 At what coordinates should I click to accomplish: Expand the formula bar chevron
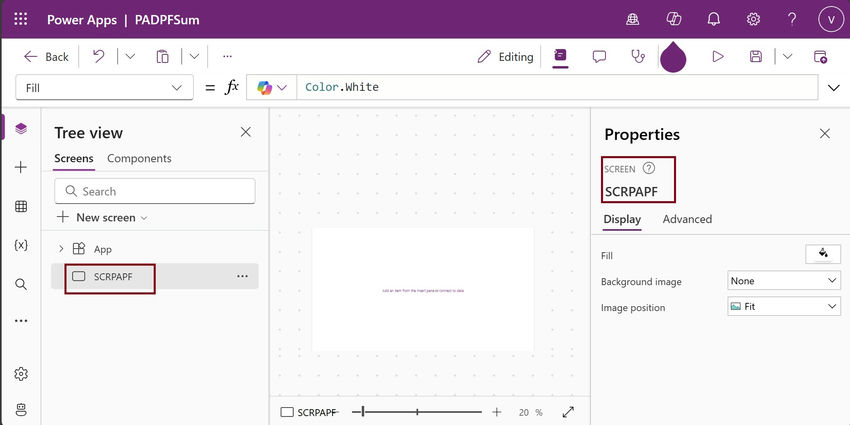coord(834,88)
